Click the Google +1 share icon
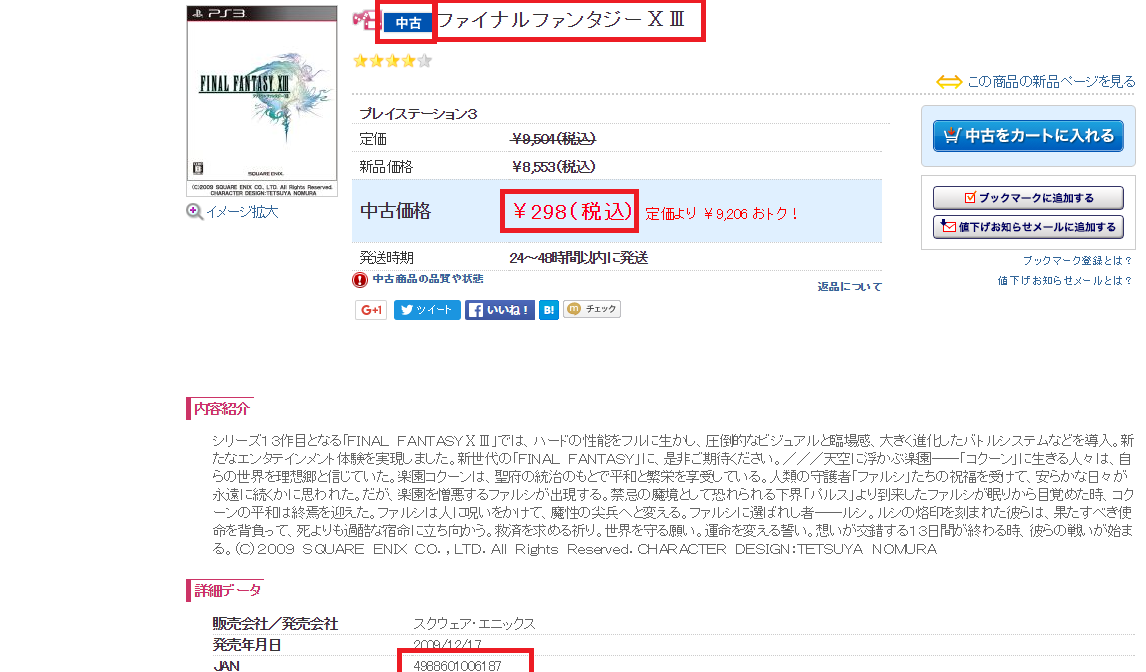 click(371, 310)
